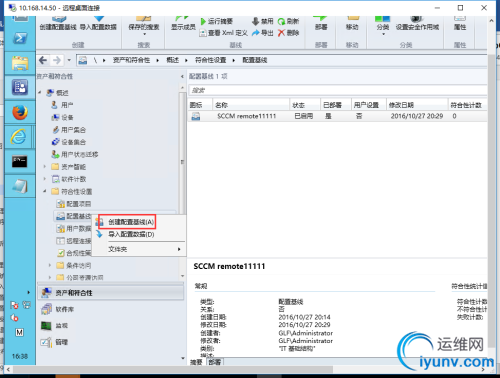Click 资产和符合性 in the breadcrumb path
Image resolution: width=500 pixels, height=378 pixels.
coord(131,60)
